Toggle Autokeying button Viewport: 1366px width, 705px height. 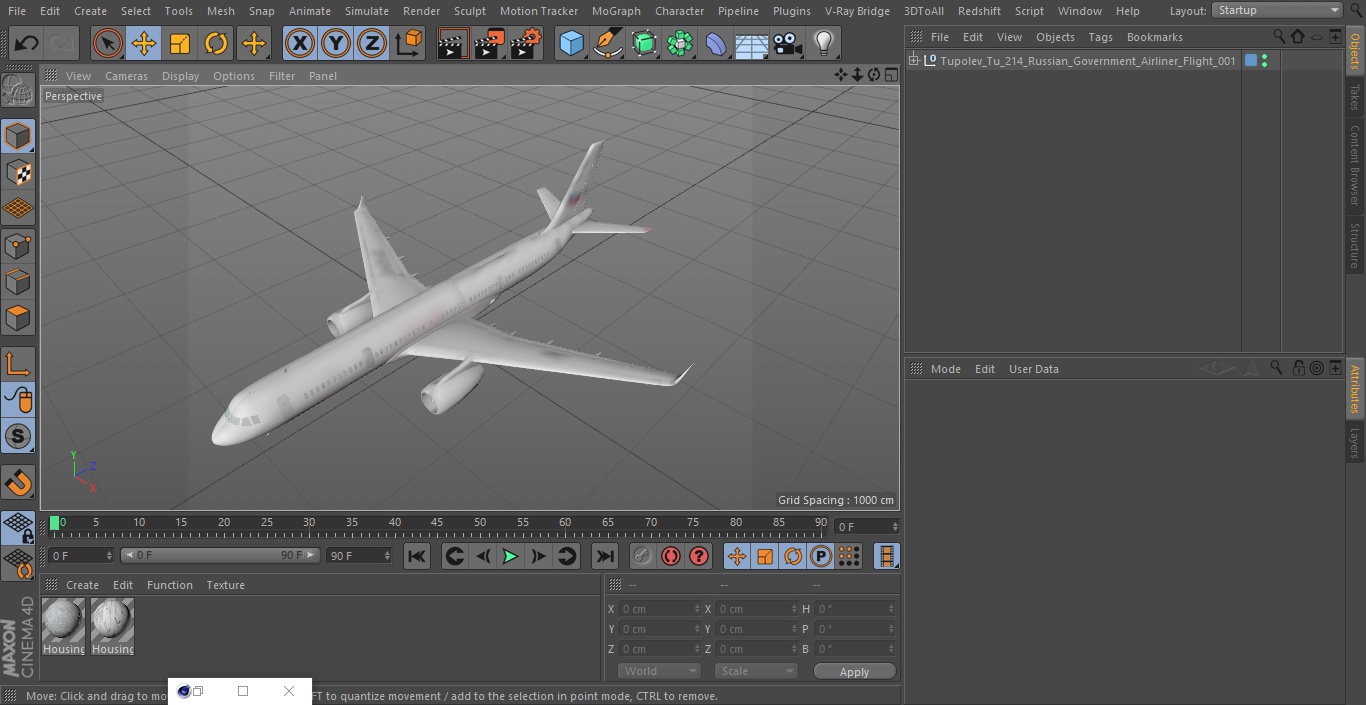671,556
